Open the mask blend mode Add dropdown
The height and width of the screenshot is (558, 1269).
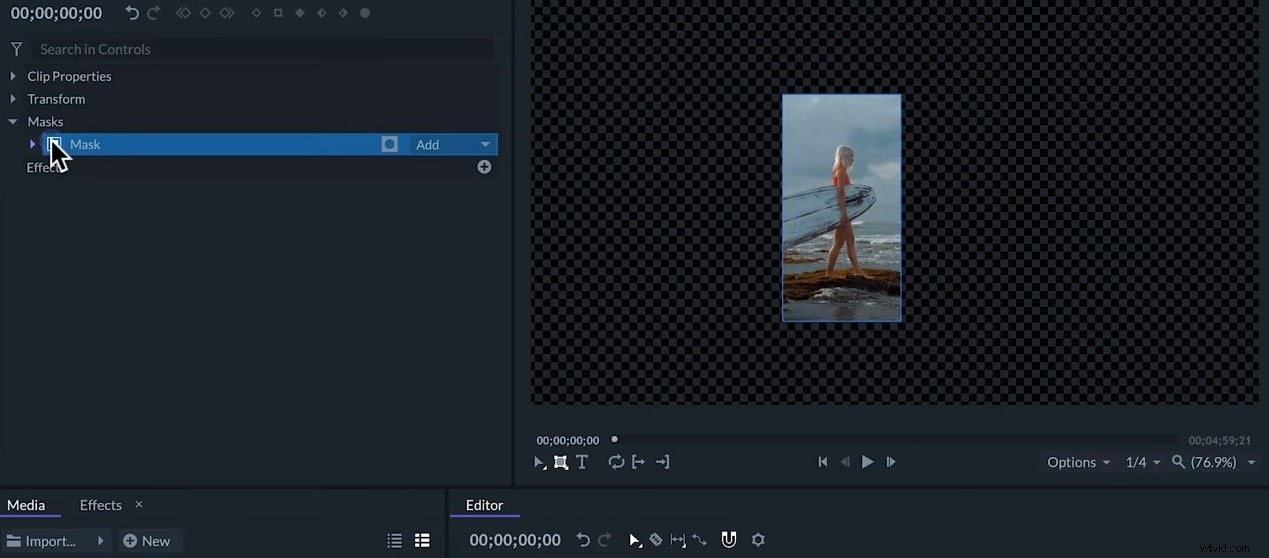click(x=452, y=145)
